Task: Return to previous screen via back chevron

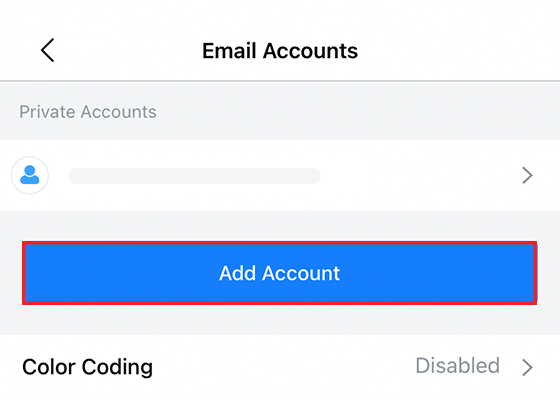Action: coord(48,50)
